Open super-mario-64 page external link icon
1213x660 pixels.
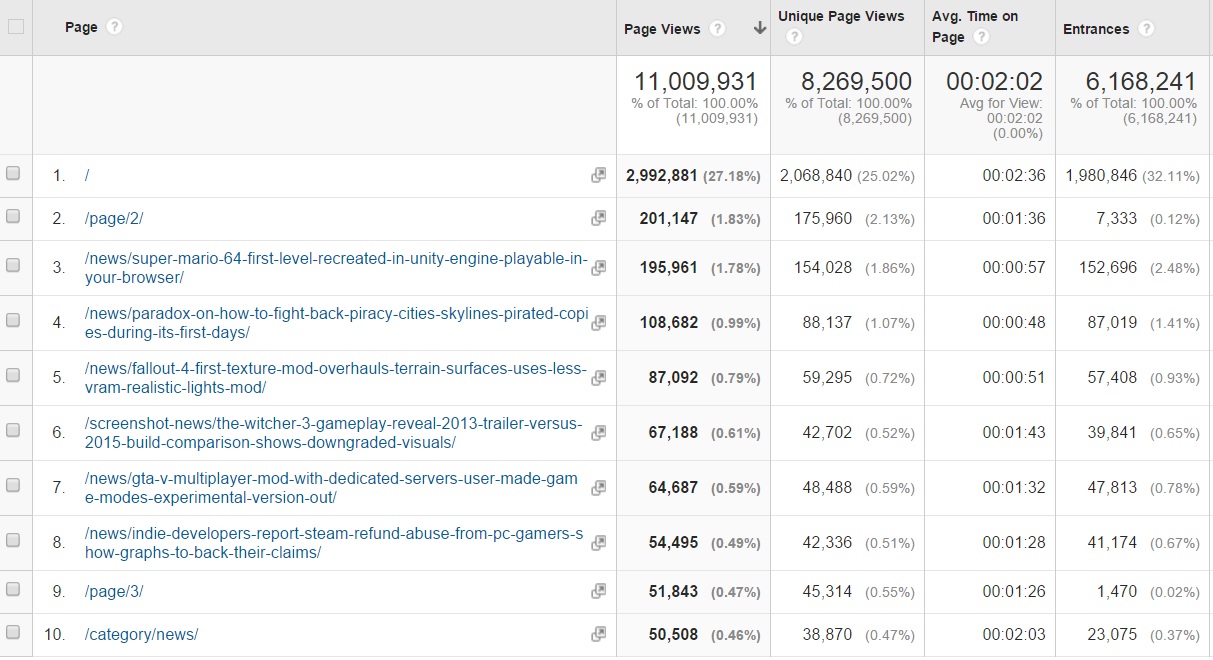pos(598,267)
